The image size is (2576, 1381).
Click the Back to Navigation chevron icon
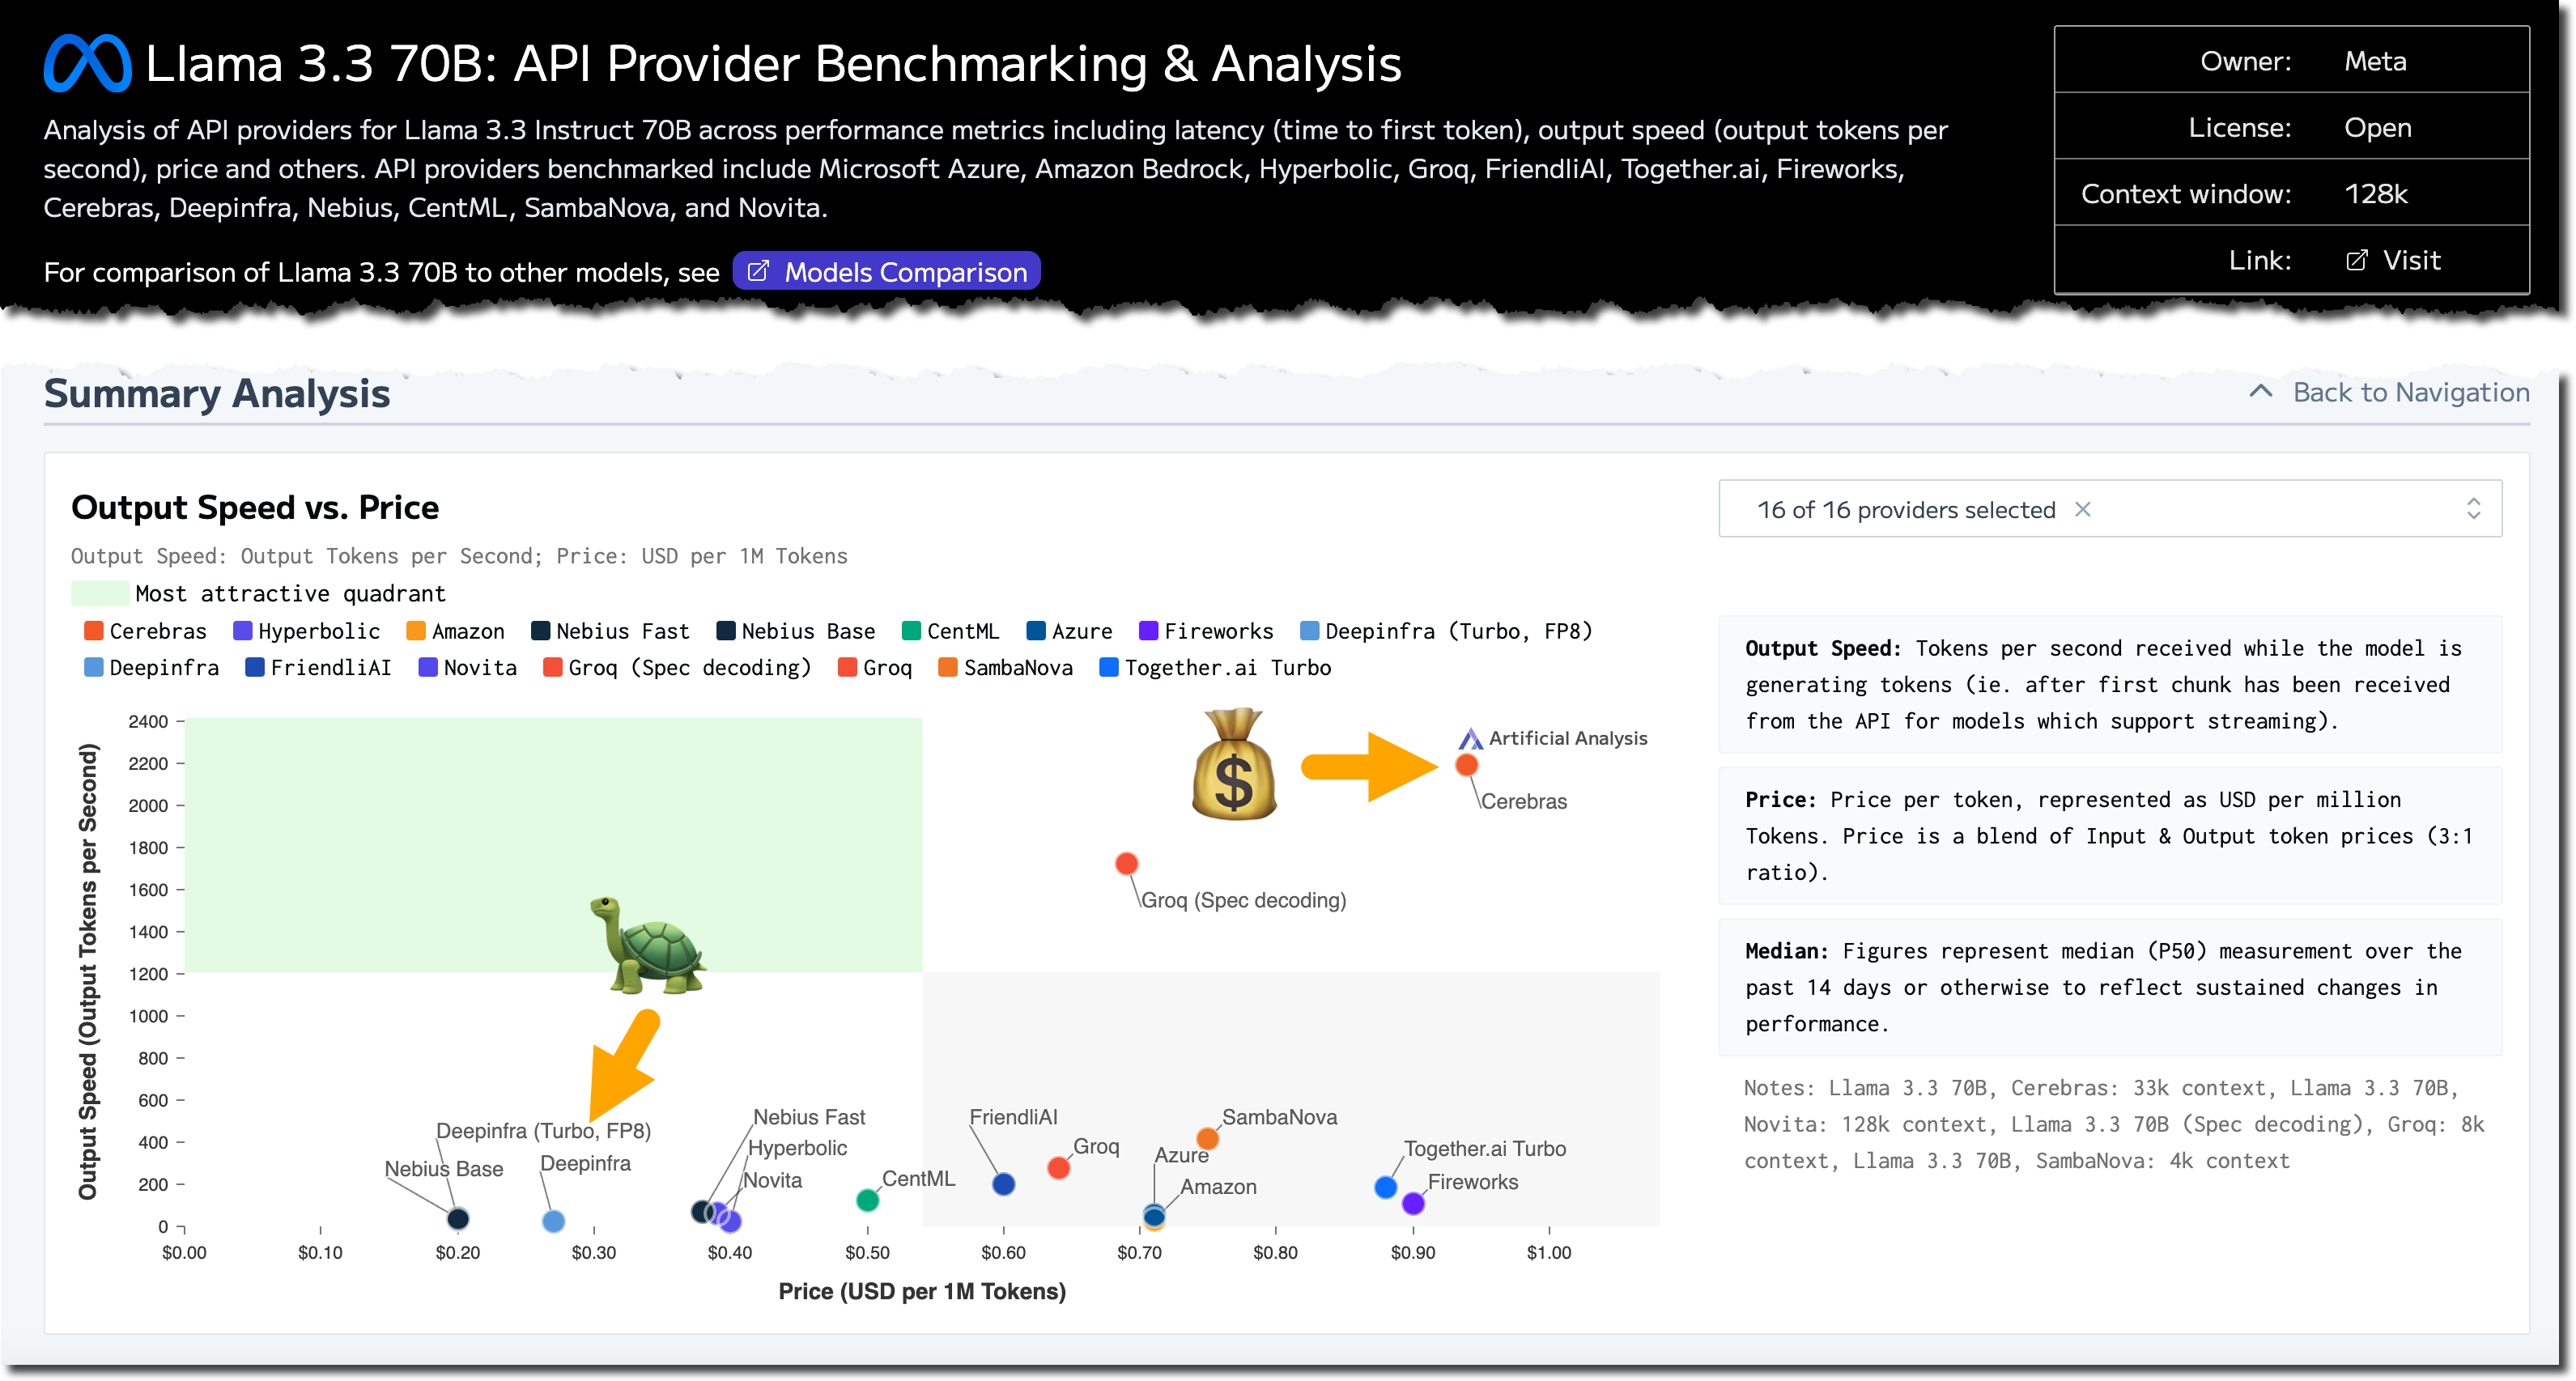[2260, 392]
